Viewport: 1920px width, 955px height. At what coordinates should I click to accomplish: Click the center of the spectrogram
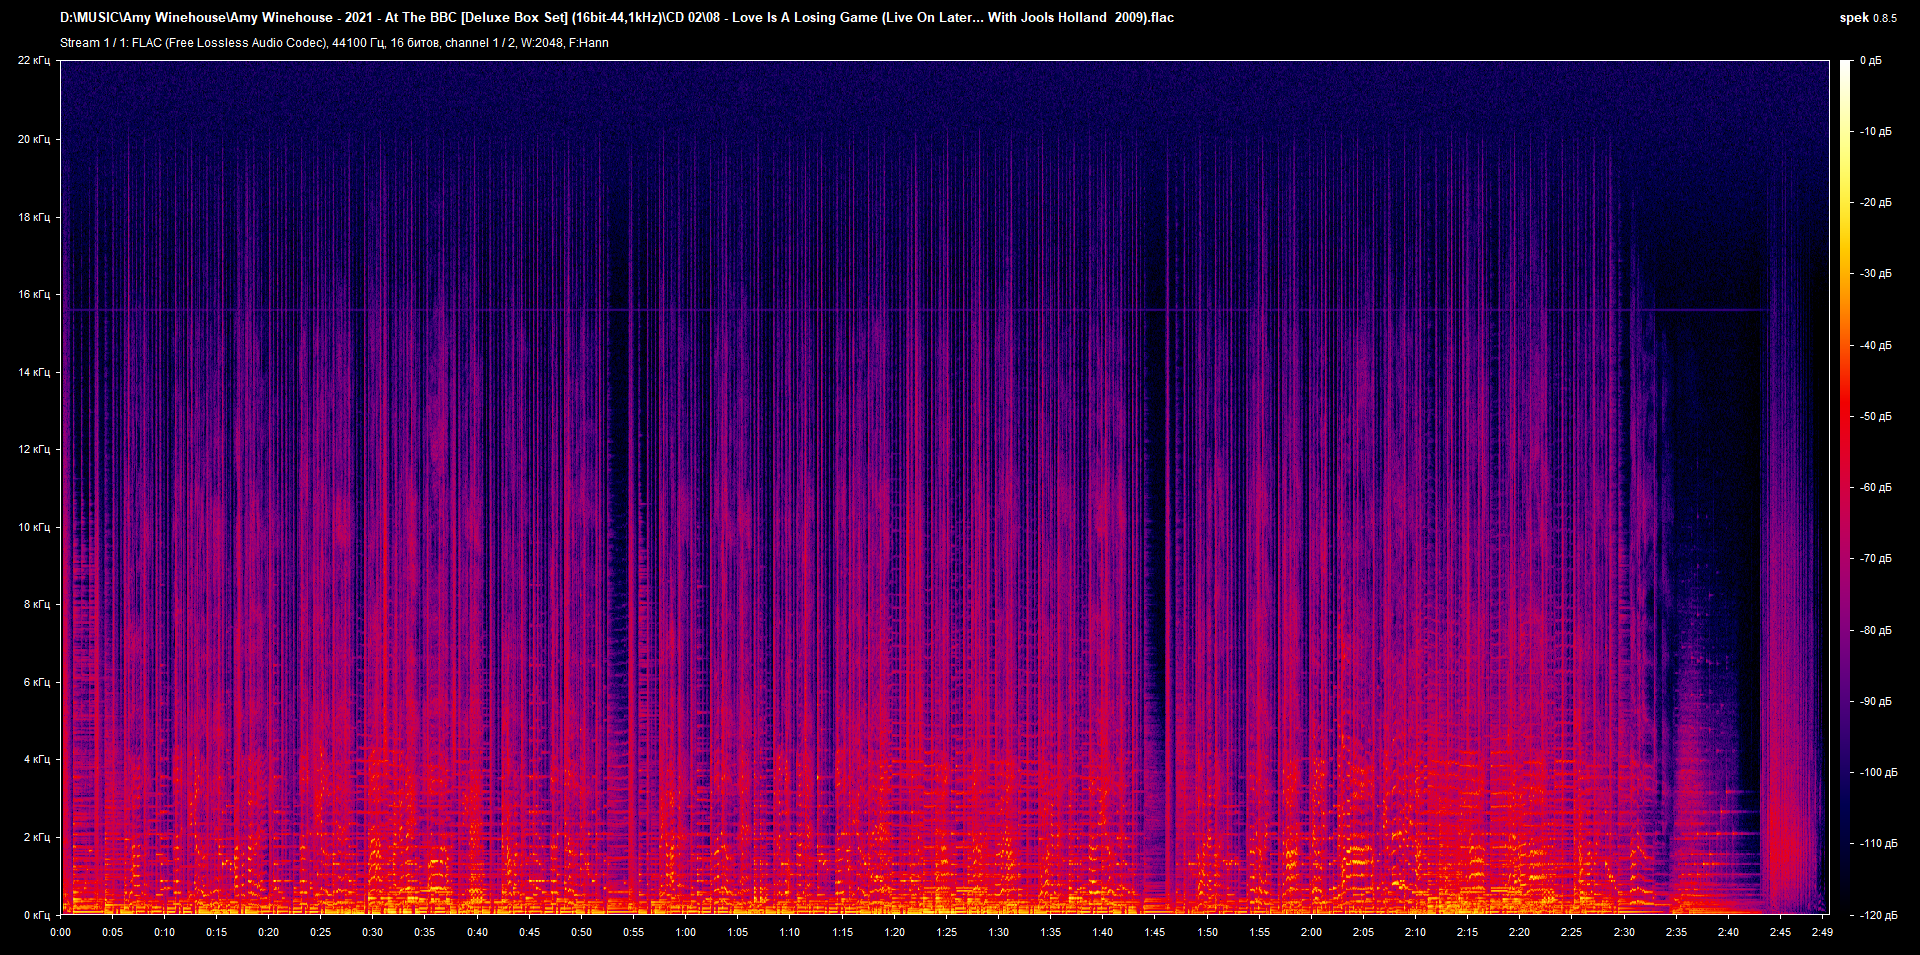point(945,487)
